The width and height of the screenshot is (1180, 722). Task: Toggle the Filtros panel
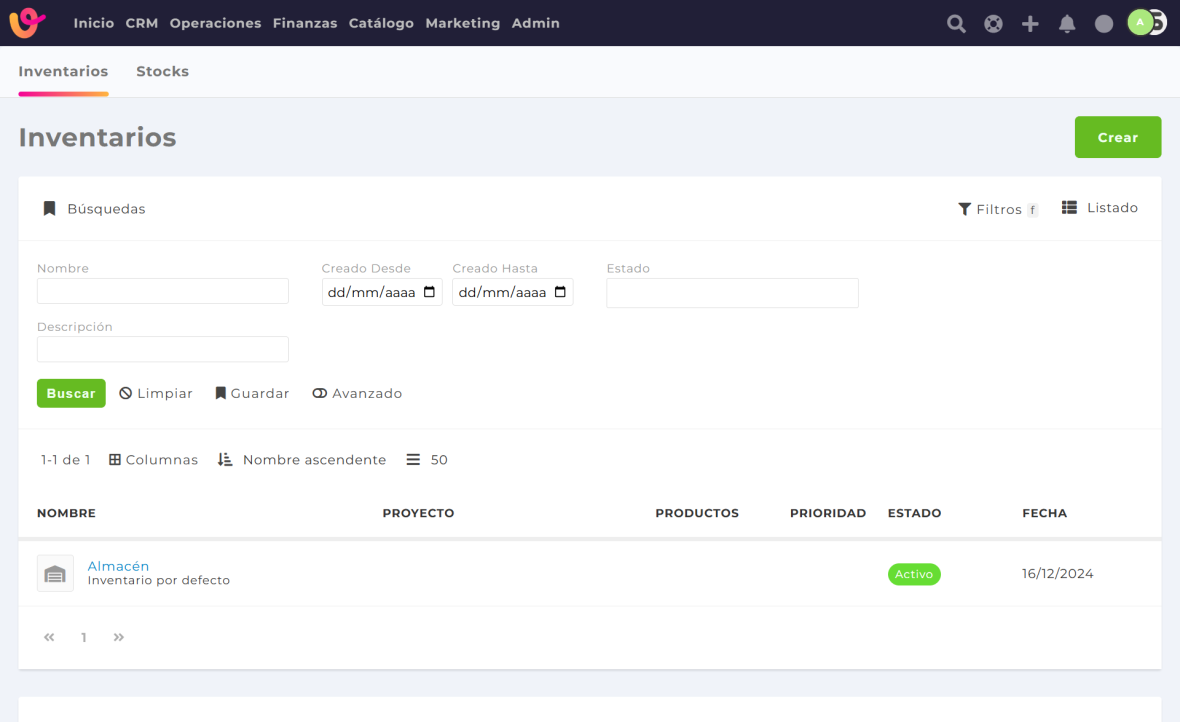(x=997, y=209)
